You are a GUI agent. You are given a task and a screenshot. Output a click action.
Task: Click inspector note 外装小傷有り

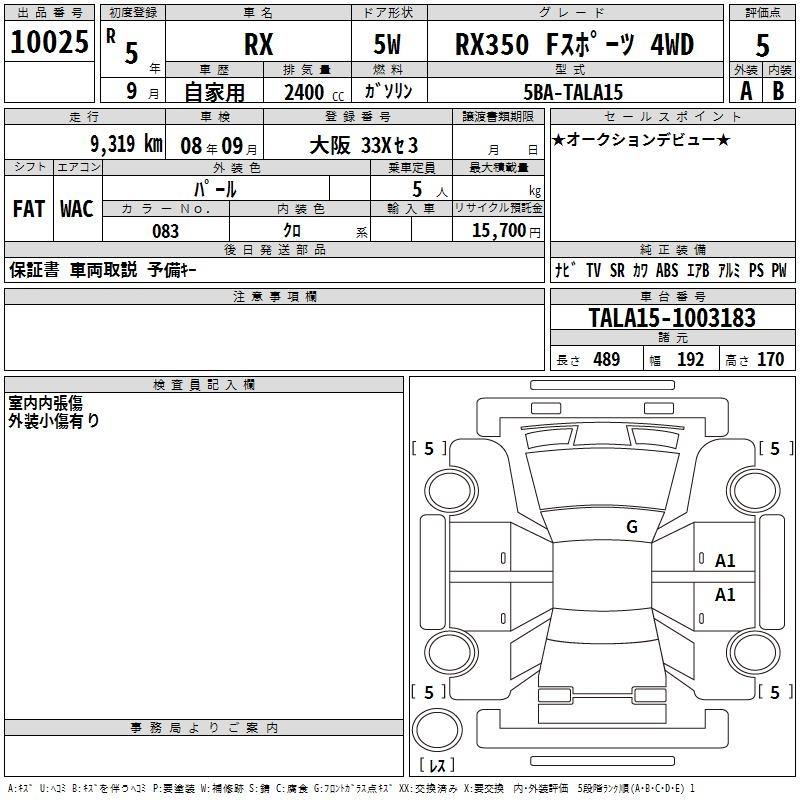click(54, 420)
